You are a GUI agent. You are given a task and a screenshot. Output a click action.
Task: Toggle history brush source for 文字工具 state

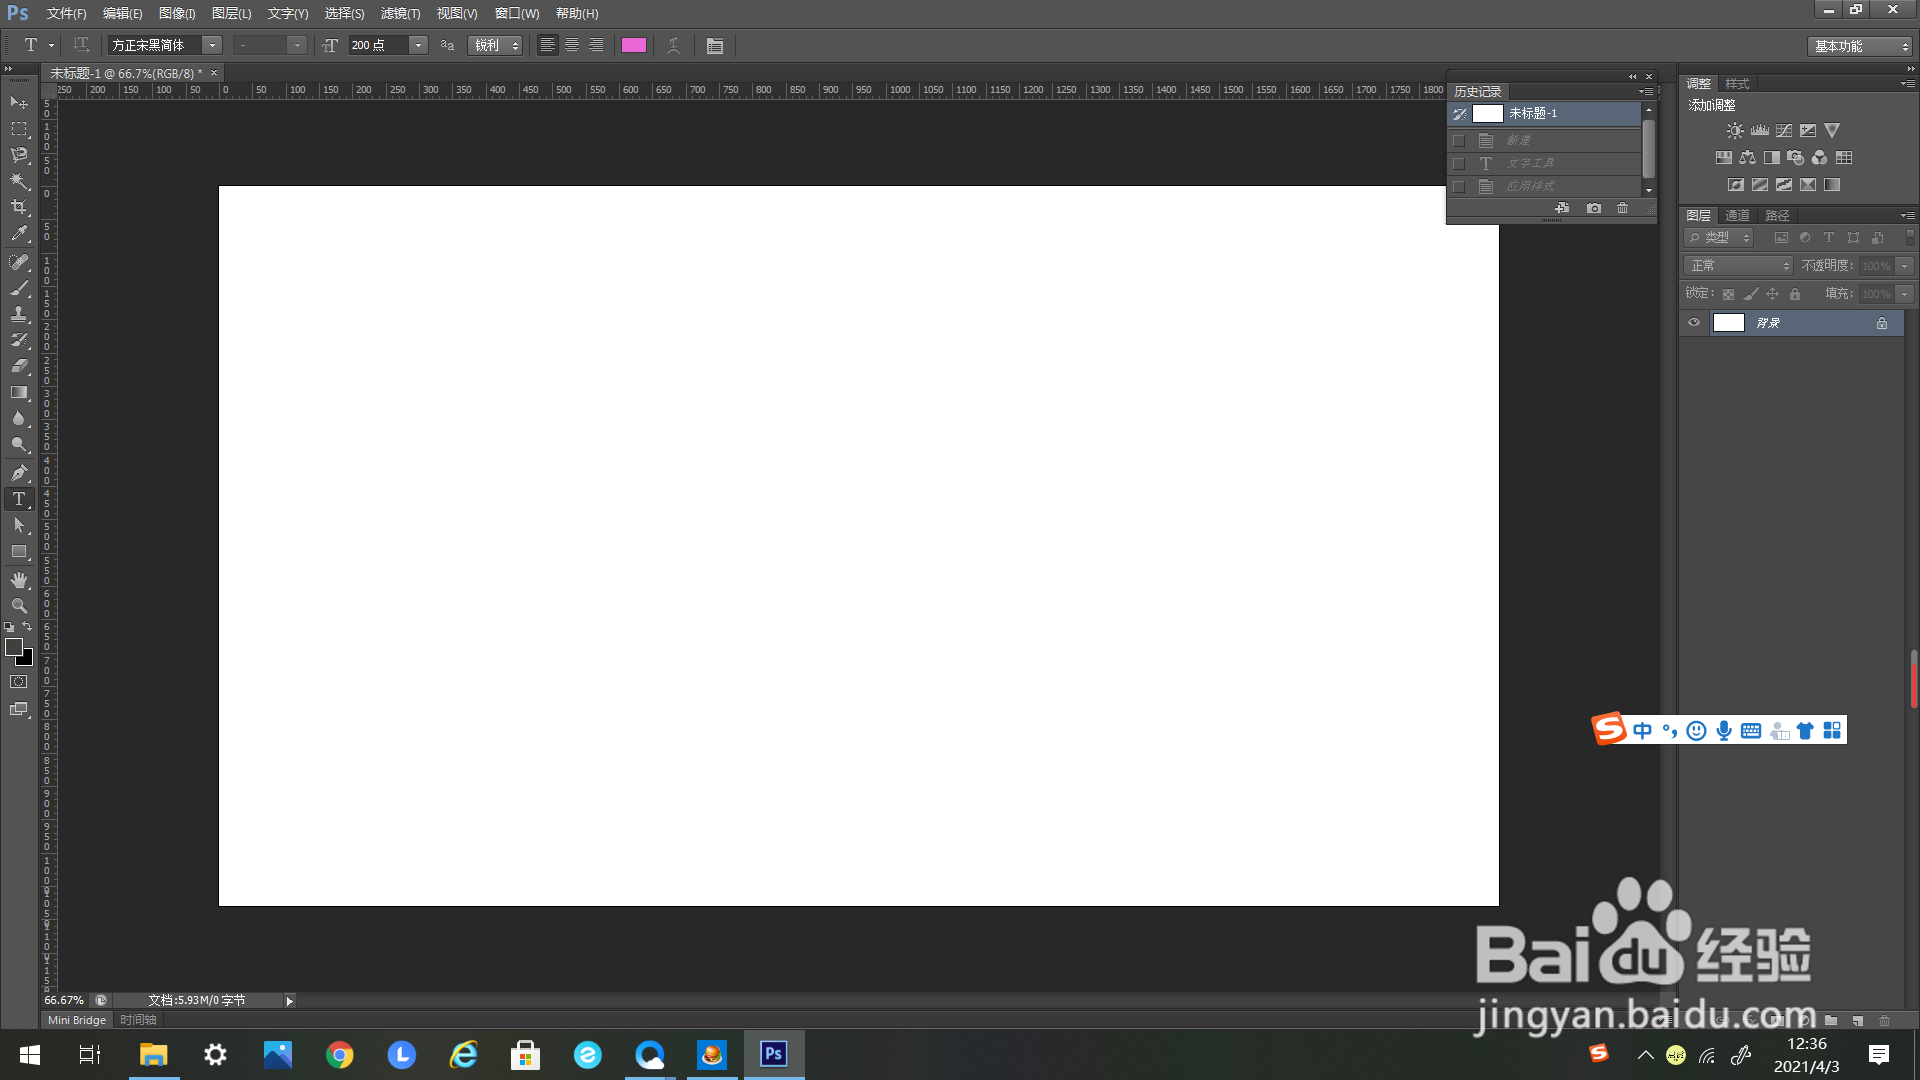1459,163
